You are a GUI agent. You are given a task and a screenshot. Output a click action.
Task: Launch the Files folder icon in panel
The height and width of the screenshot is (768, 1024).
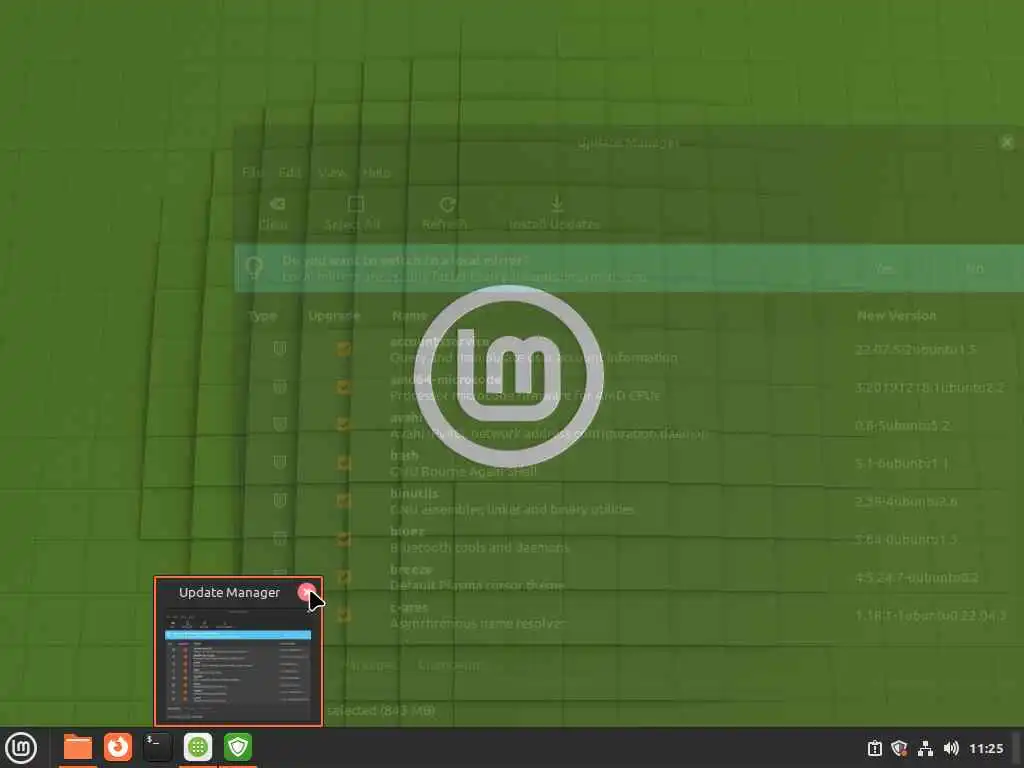coord(78,747)
